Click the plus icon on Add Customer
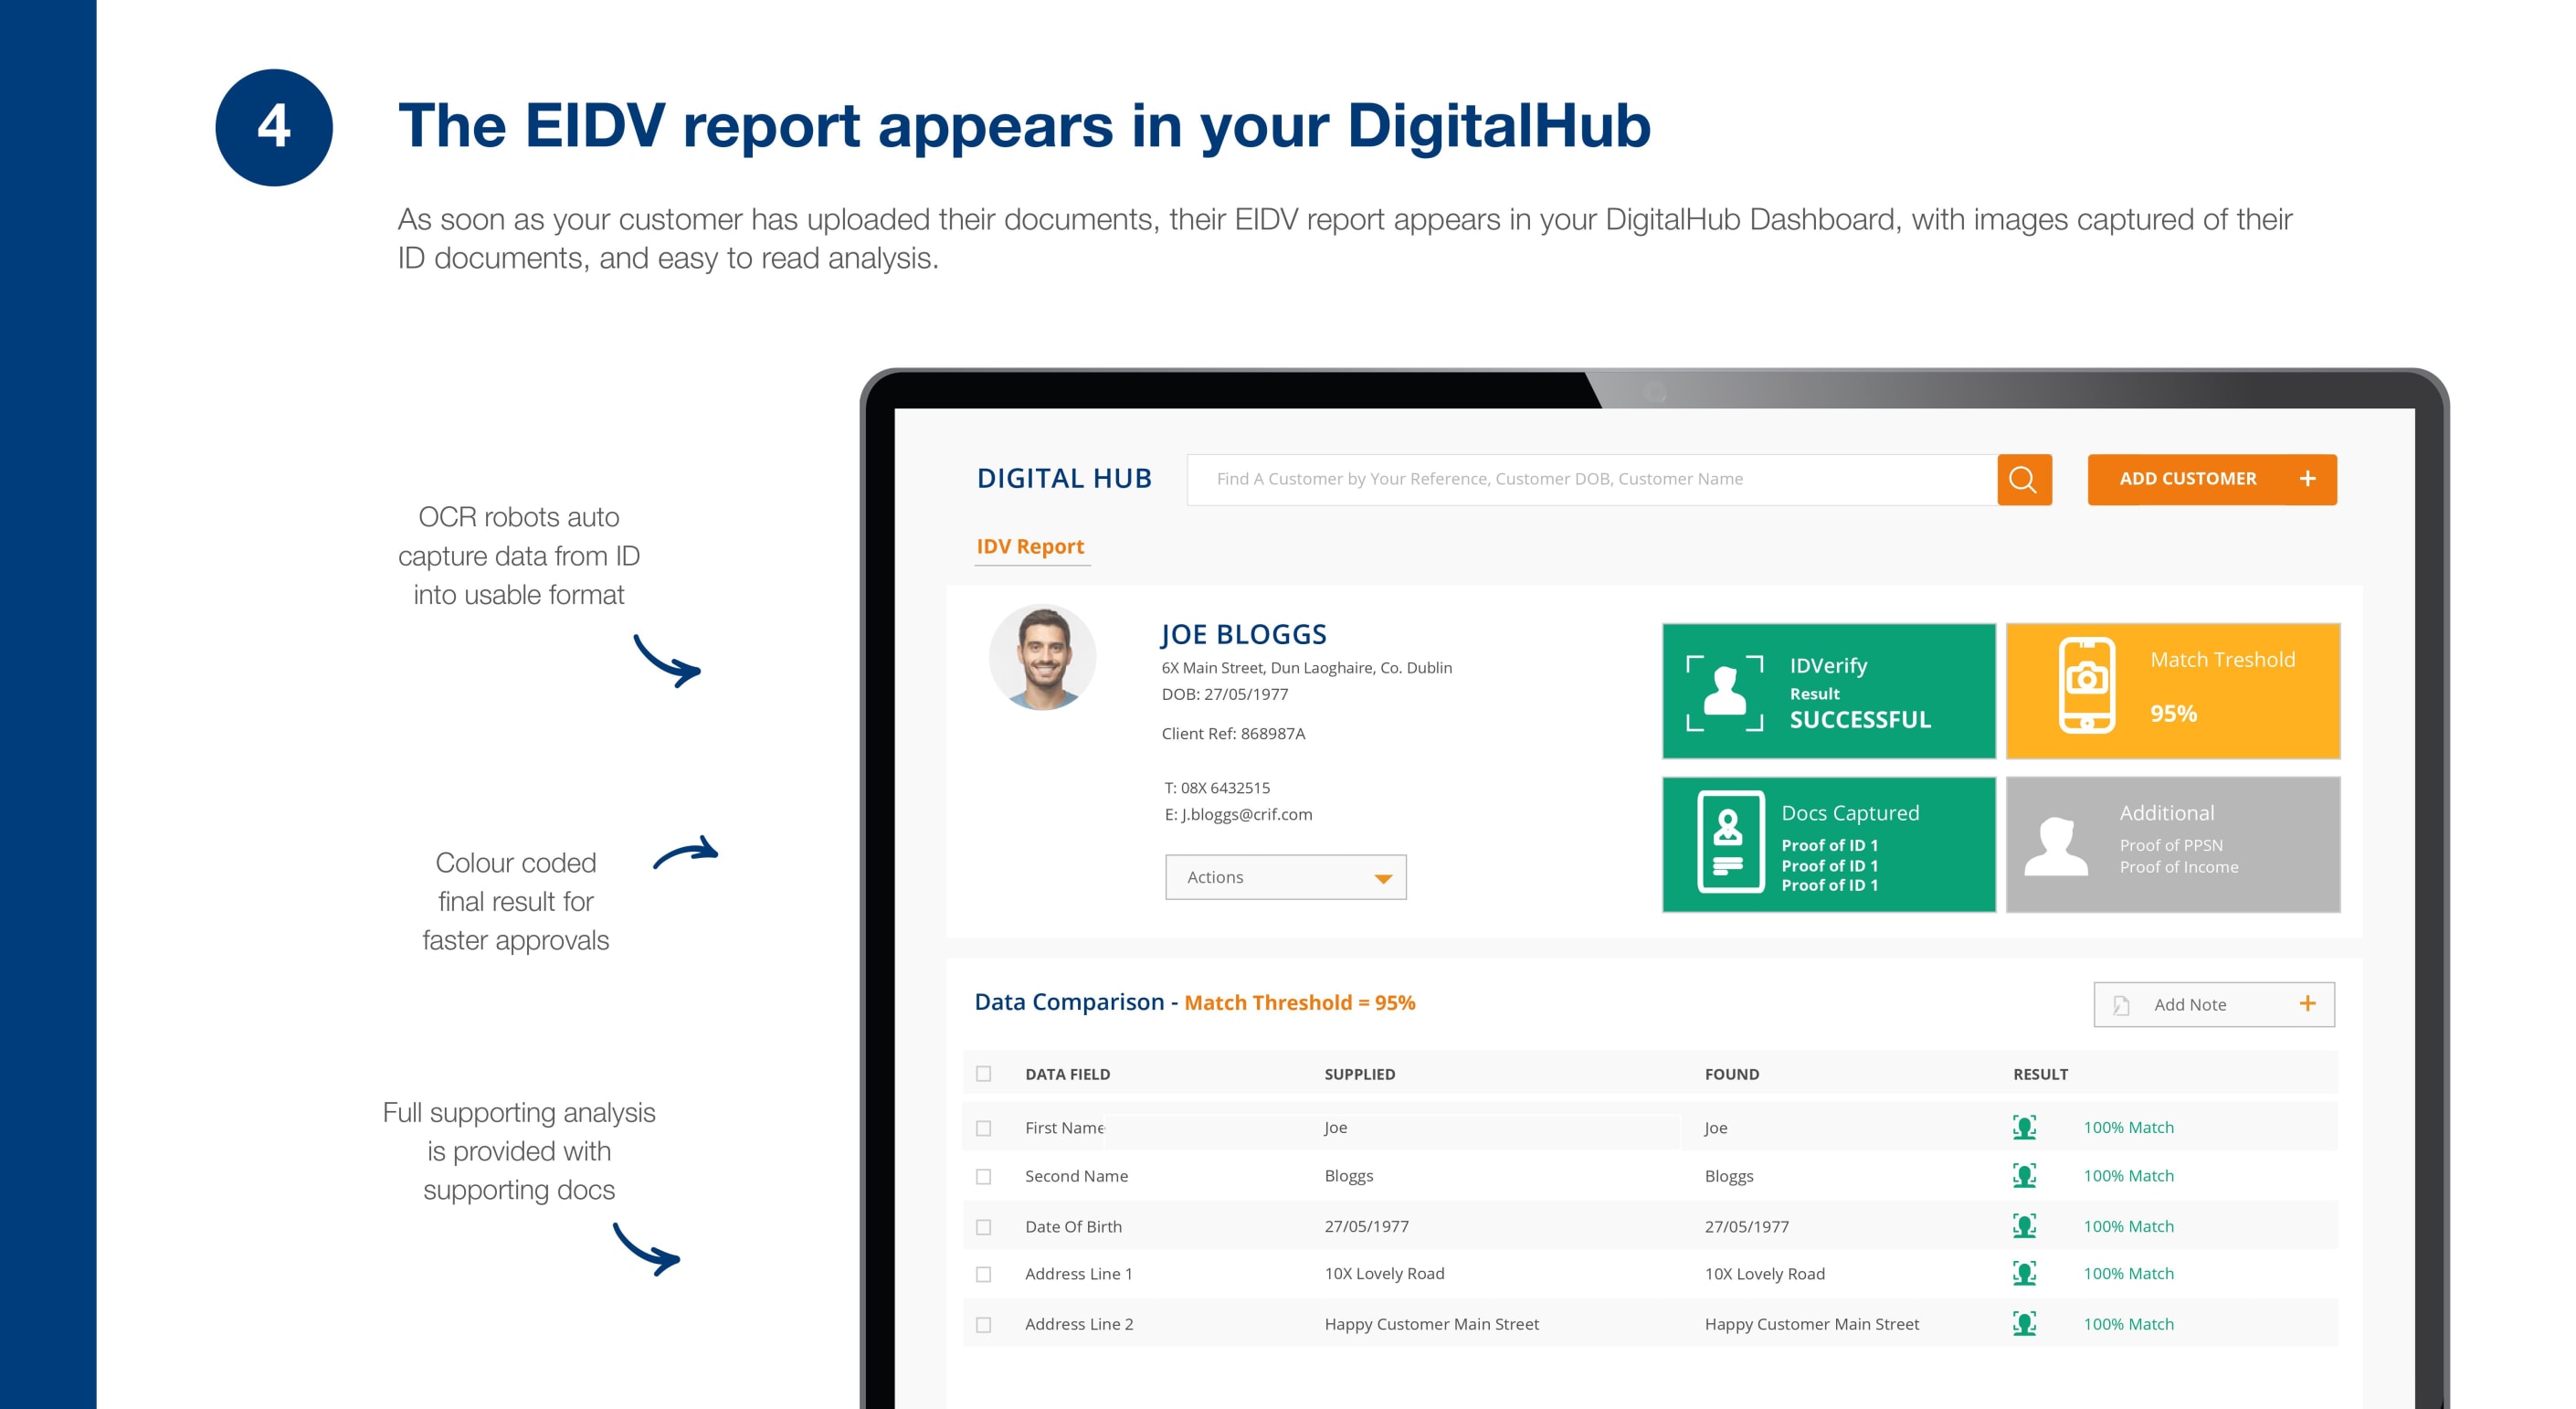This screenshot has width=2576, height=1409. click(2307, 479)
